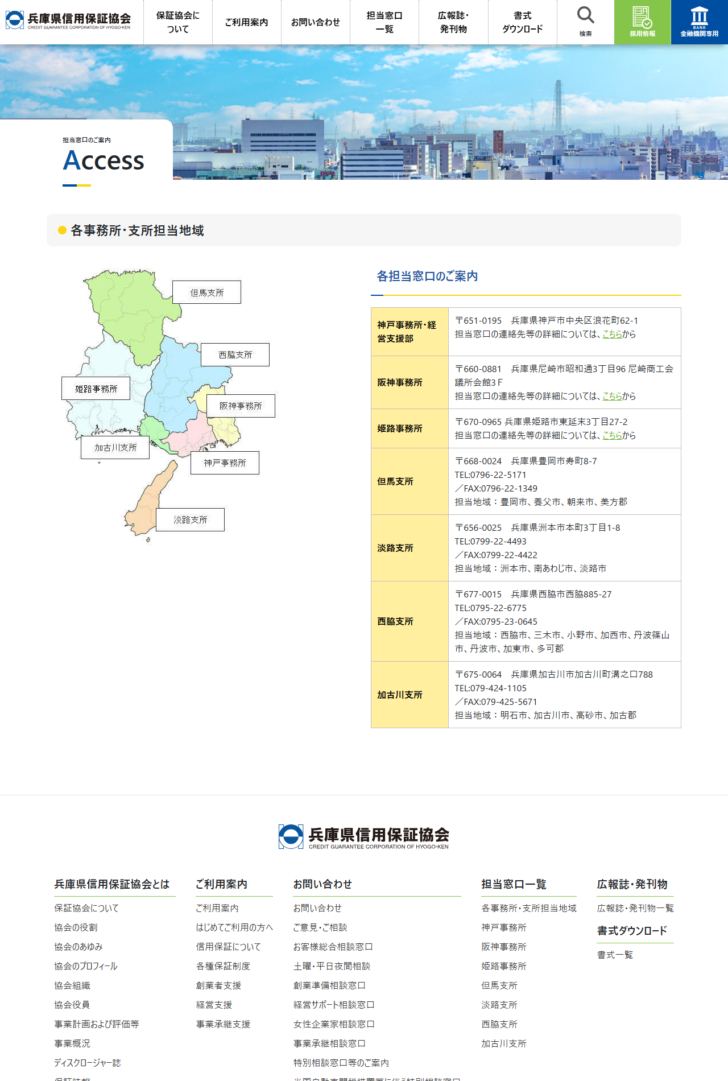Open the search magnifier icon

pos(585,21)
